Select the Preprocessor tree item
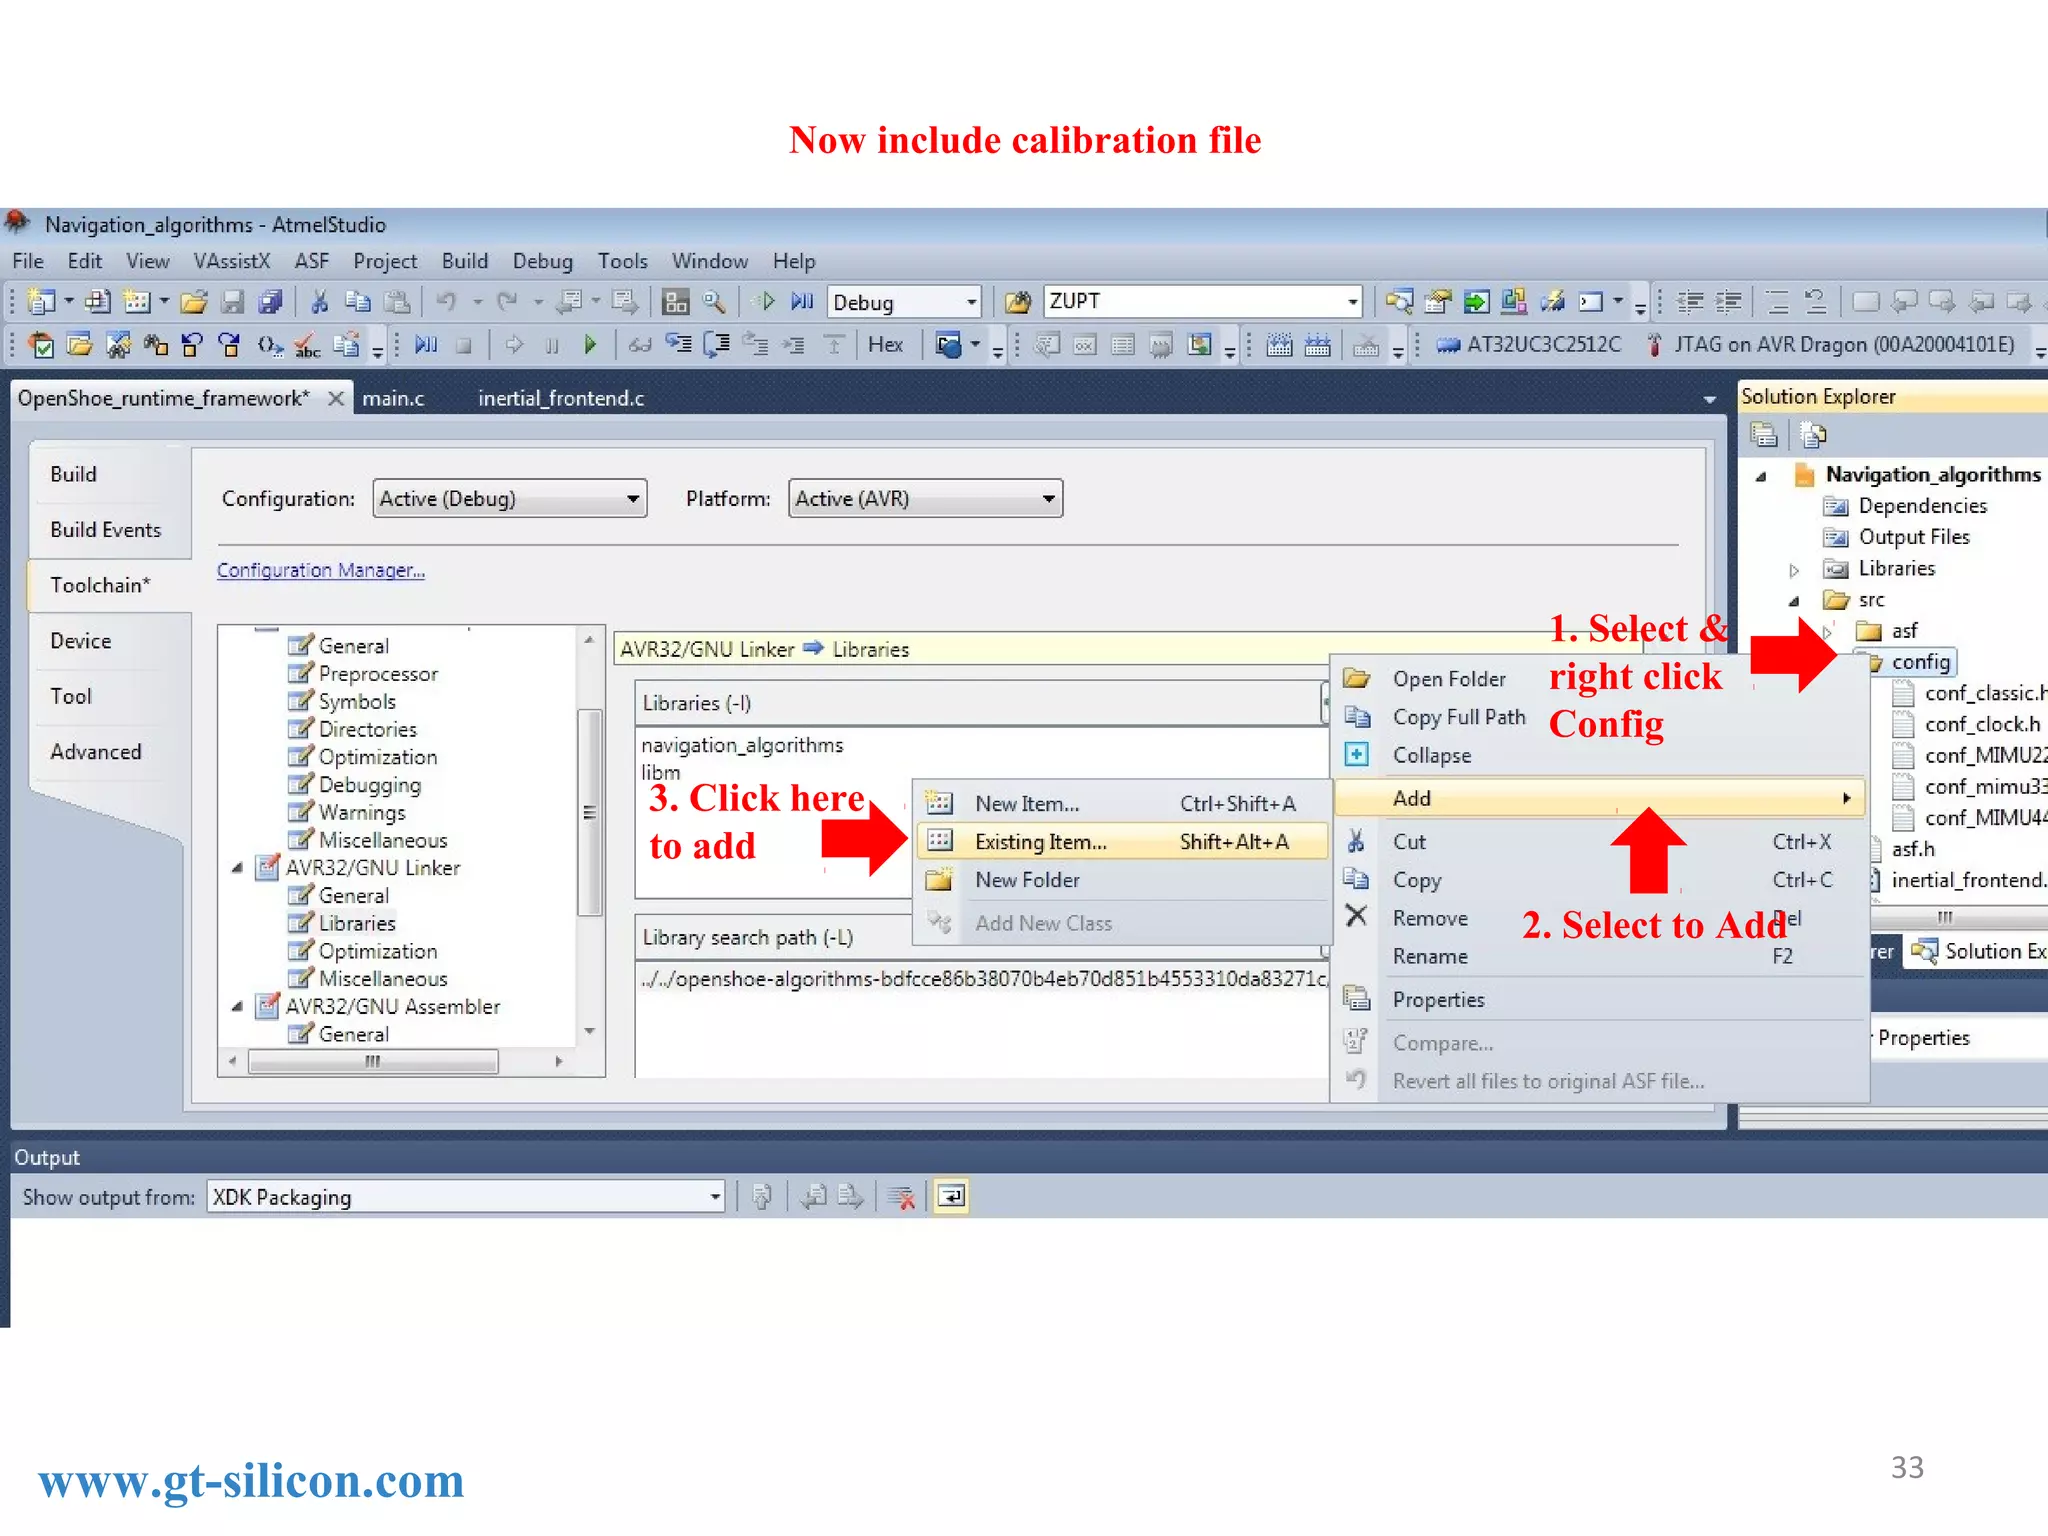 pyautogui.click(x=378, y=674)
